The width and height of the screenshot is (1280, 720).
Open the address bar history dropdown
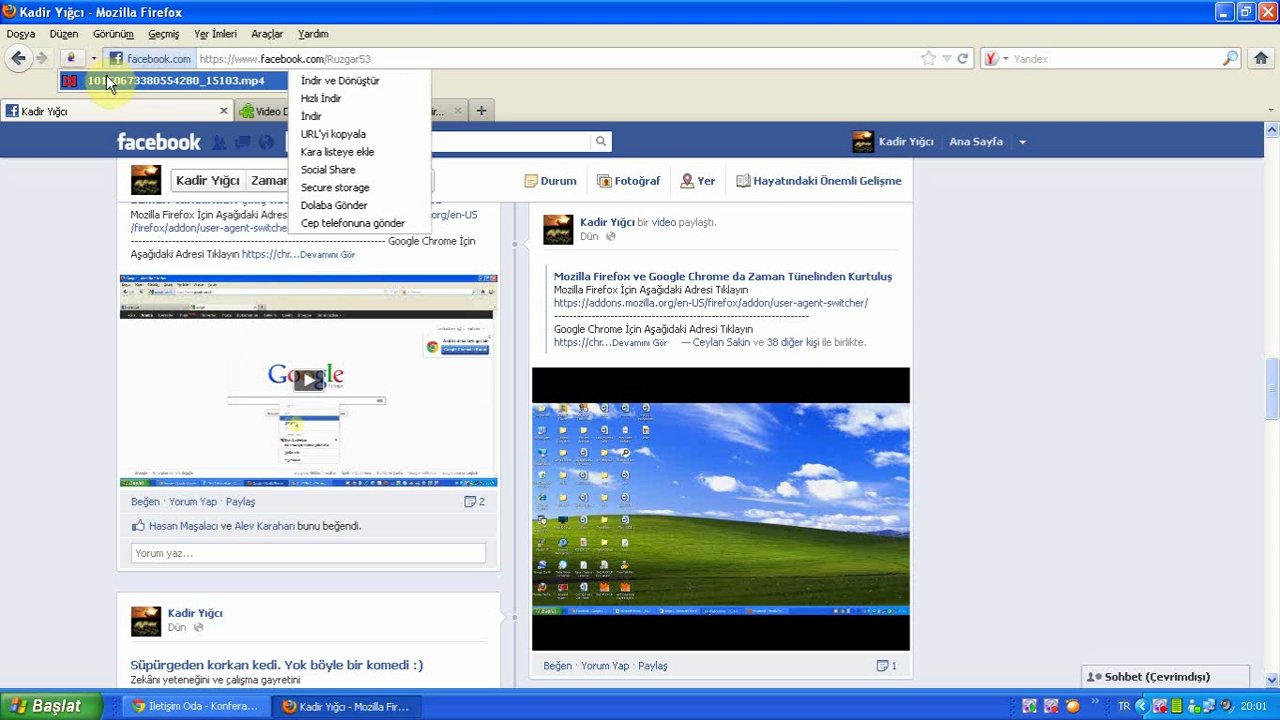(x=946, y=58)
